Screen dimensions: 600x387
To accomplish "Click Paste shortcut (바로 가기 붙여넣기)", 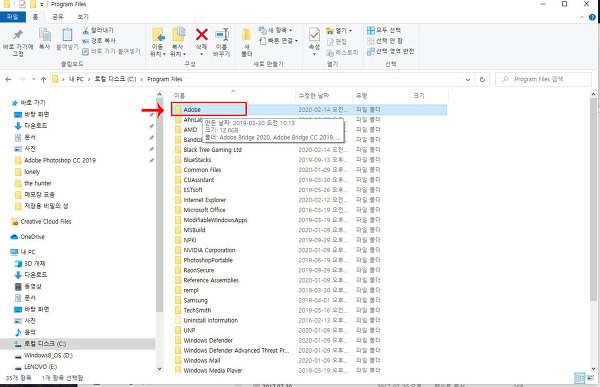I will click(x=111, y=51).
